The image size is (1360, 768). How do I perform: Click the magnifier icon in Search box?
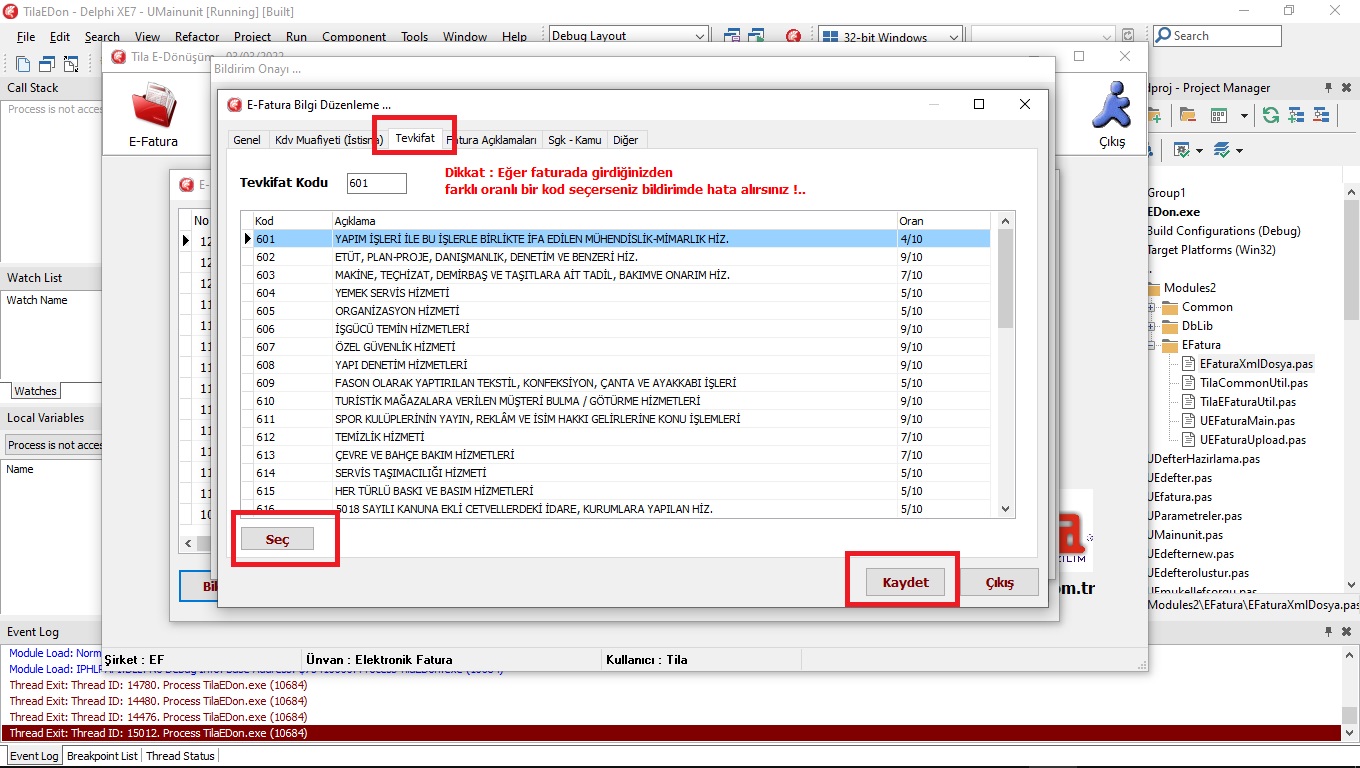1164,36
